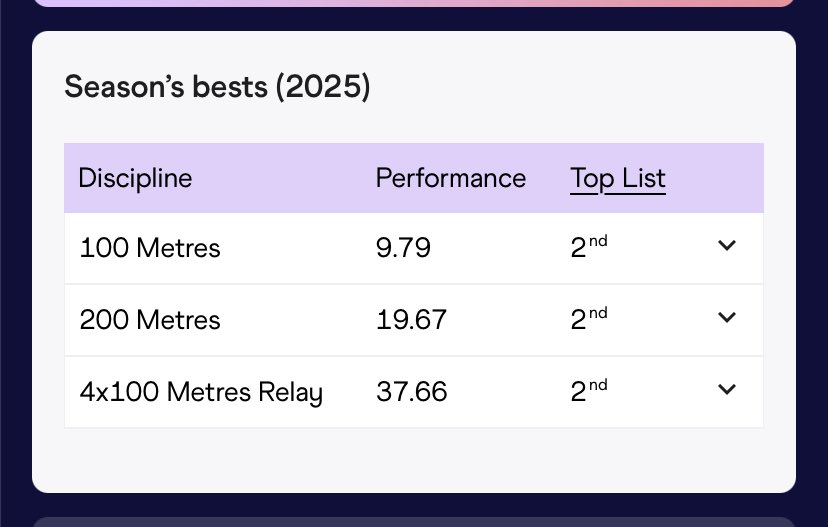Click the dark panel at the bottom edge
This screenshot has width=828, height=527.
[x=414, y=522]
